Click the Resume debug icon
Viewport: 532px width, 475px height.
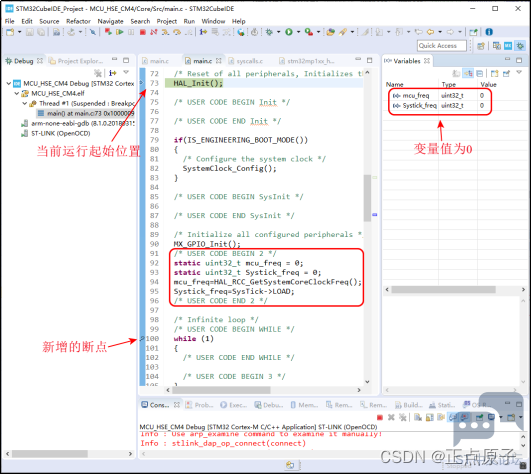point(119,32)
